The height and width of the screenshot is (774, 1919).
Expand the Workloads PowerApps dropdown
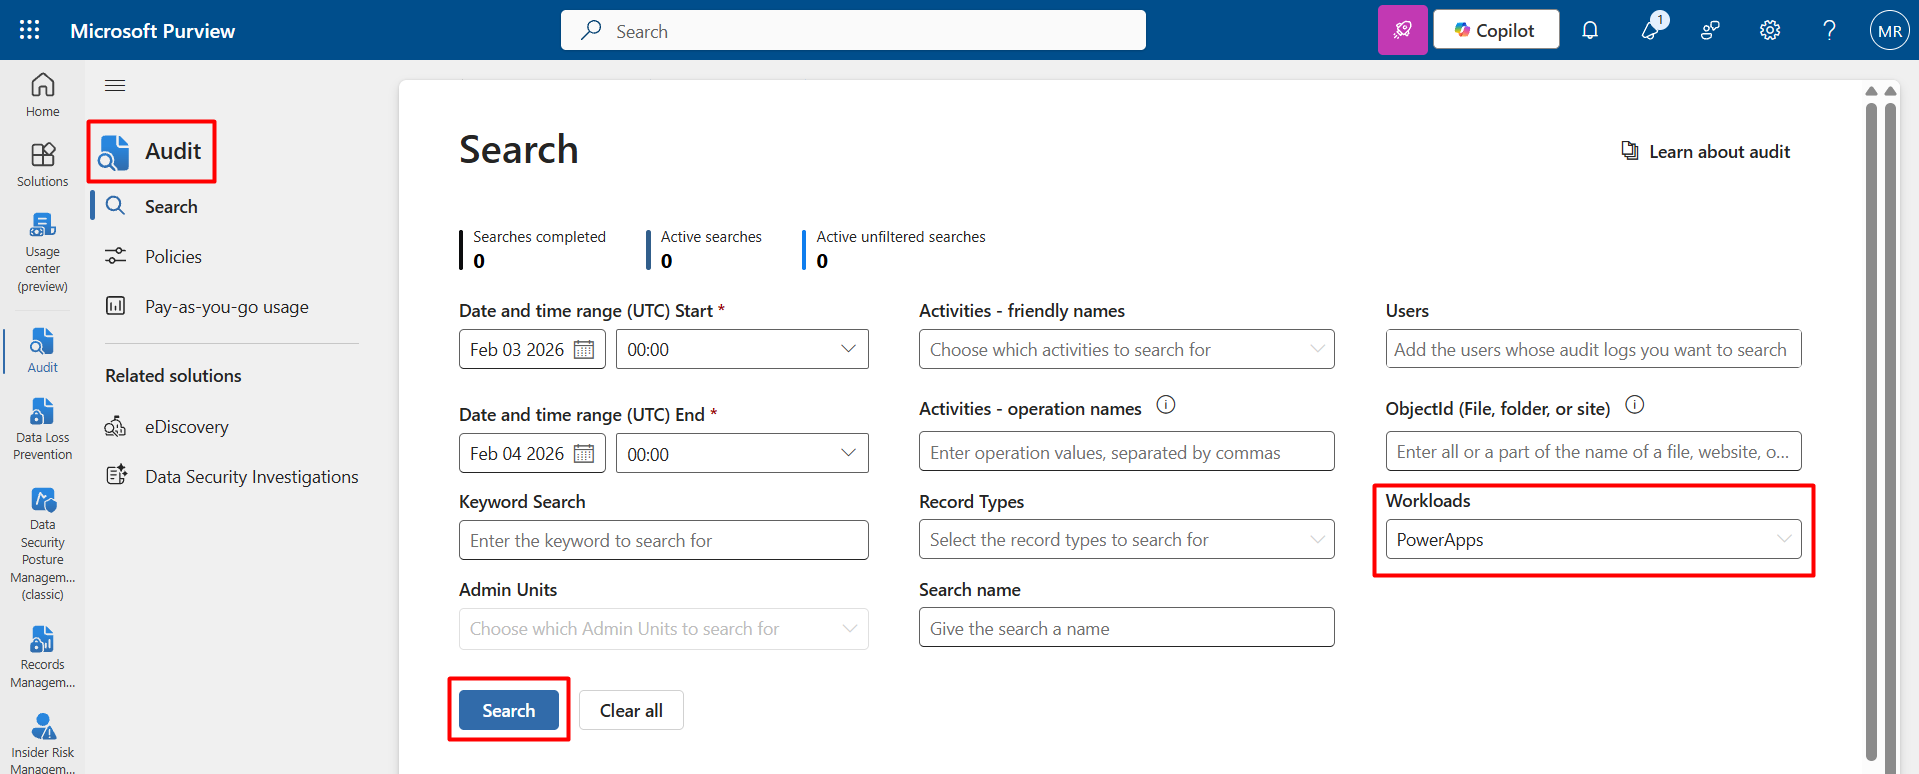pyautogui.click(x=1593, y=539)
